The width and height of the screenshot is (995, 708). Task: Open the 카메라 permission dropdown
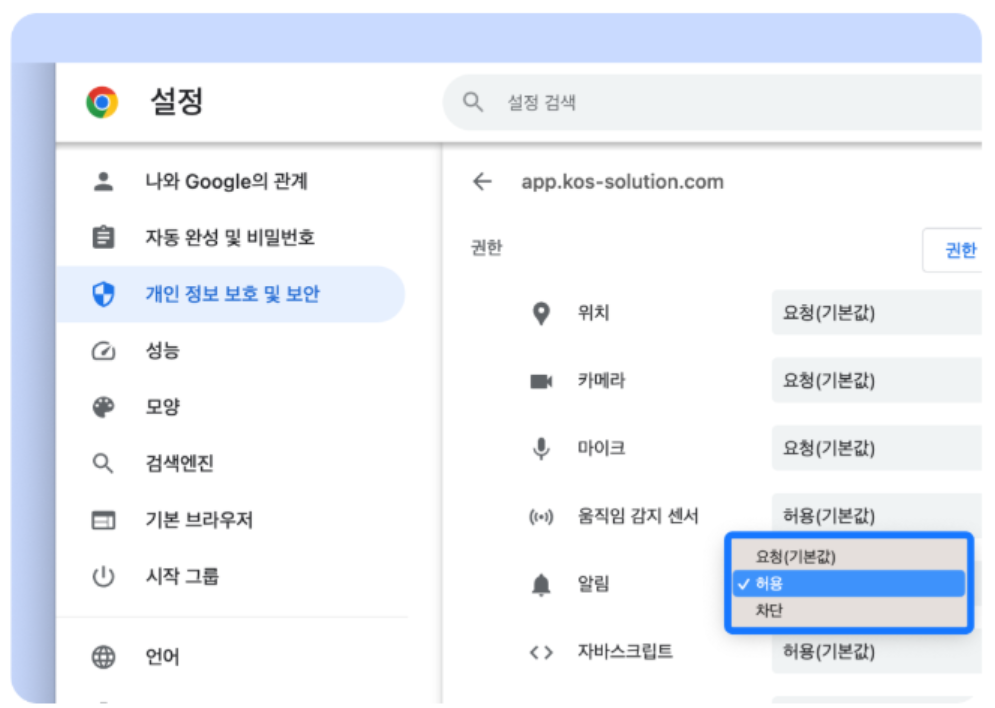[876, 381]
